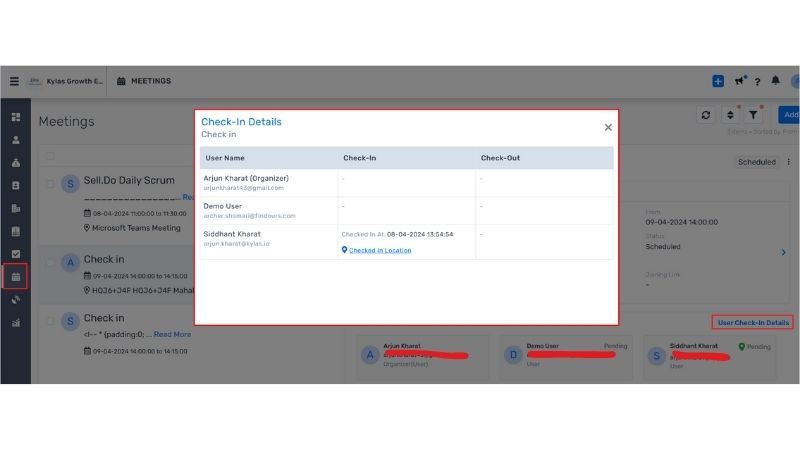Click check-in time 08-04-2024 13:54:54
Screen dimensions: 800x450
coord(420,234)
